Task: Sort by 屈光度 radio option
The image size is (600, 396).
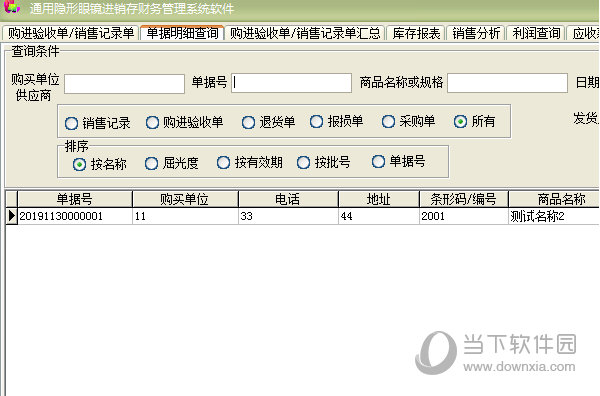Action: click(171, 163)
